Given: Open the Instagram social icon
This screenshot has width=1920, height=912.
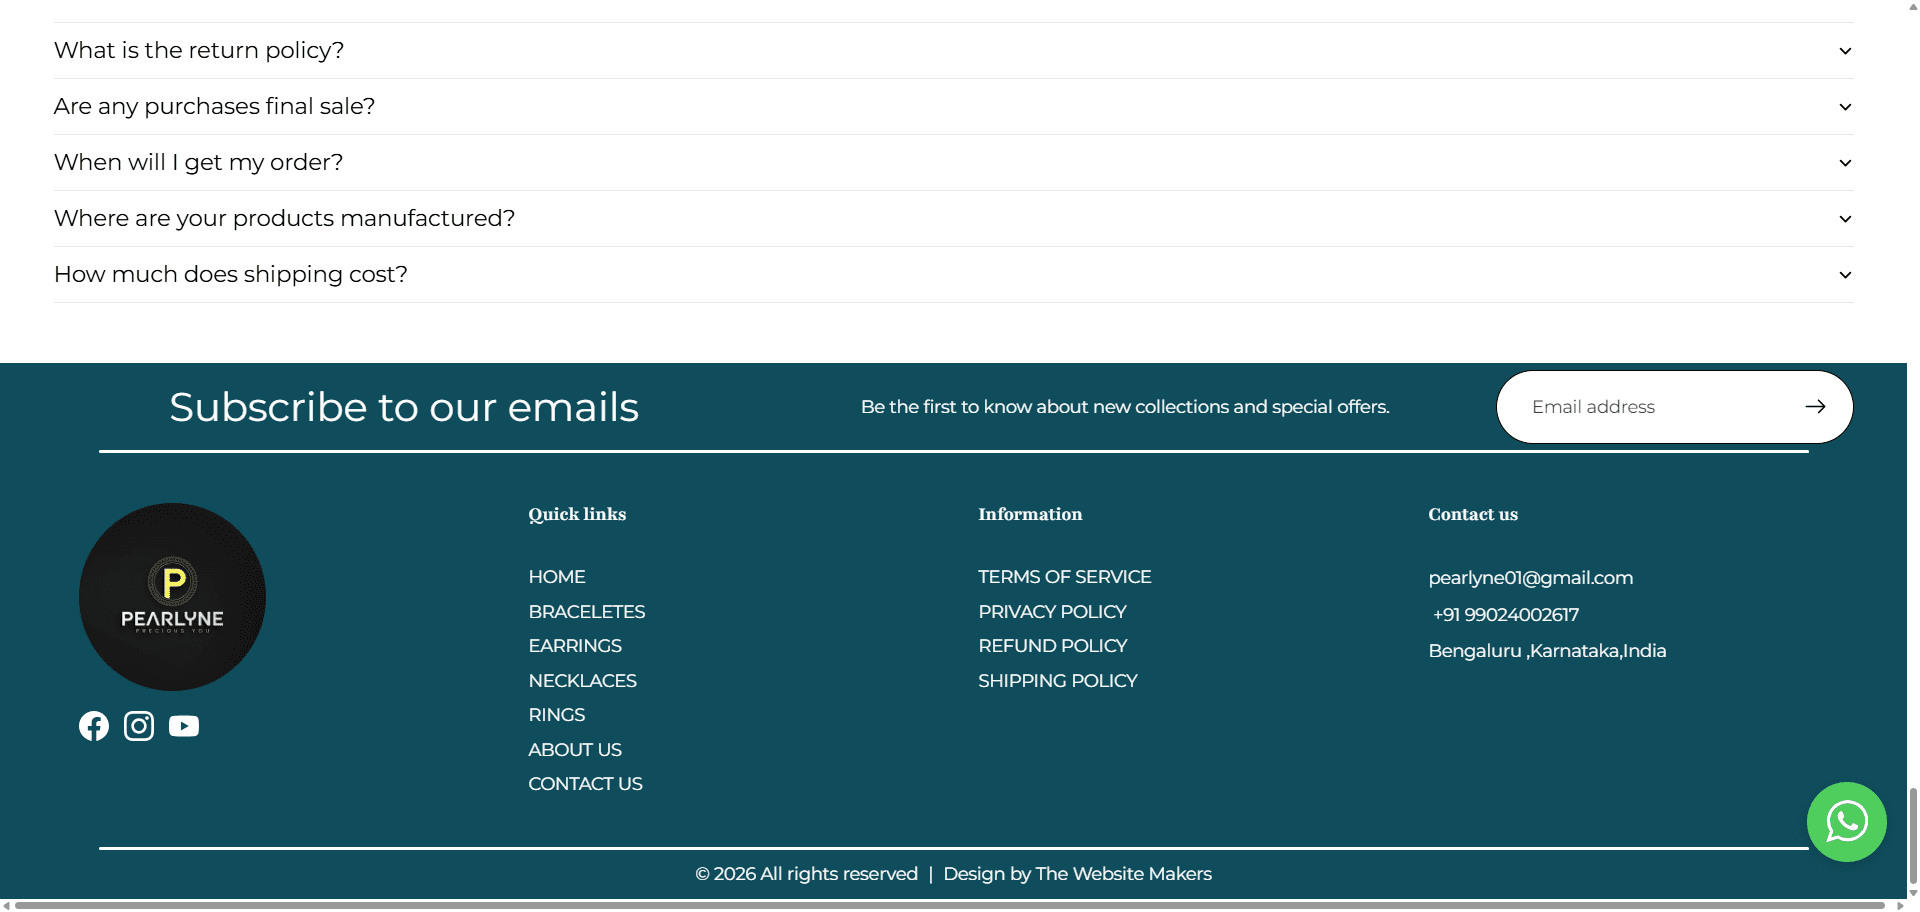Looking at the screenshot, I should pyautogui.click(x=139, y=726).
